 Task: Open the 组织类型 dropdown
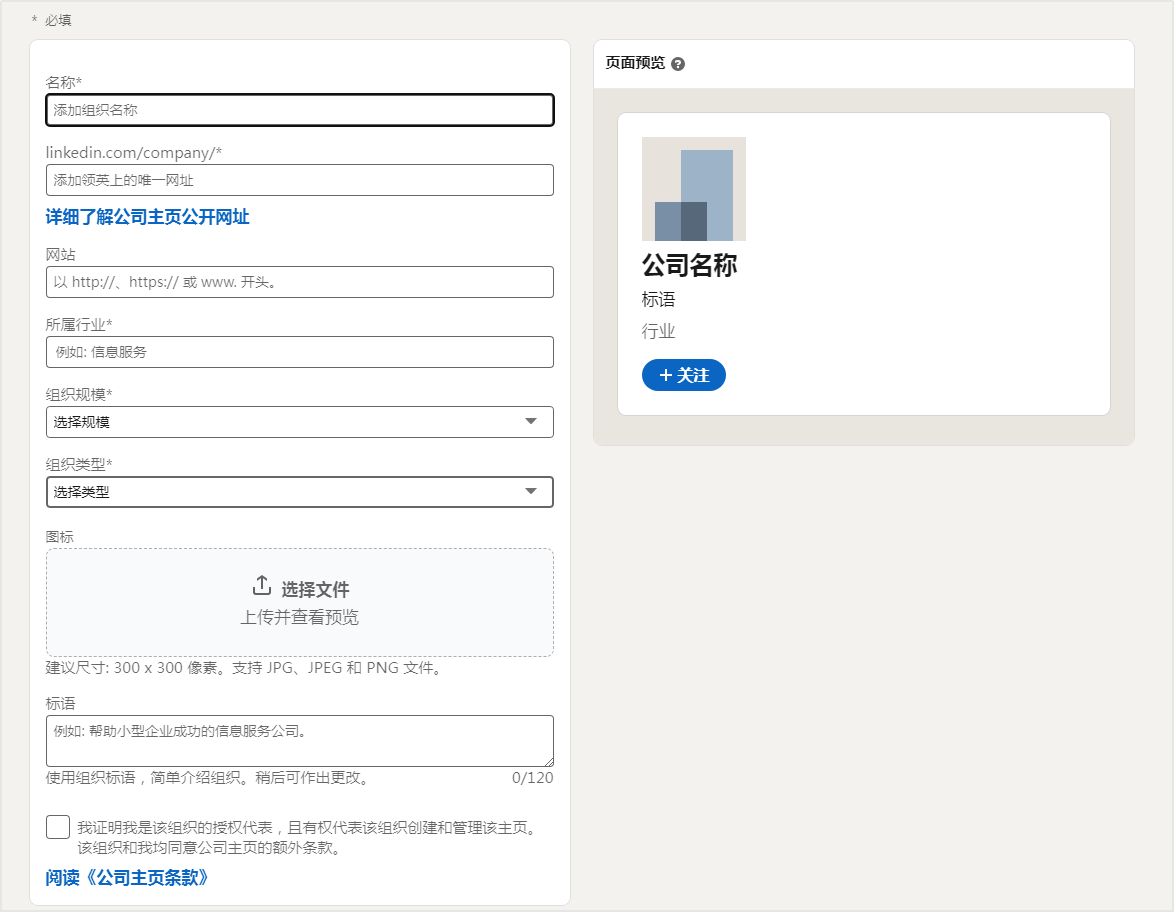point(299,491)
